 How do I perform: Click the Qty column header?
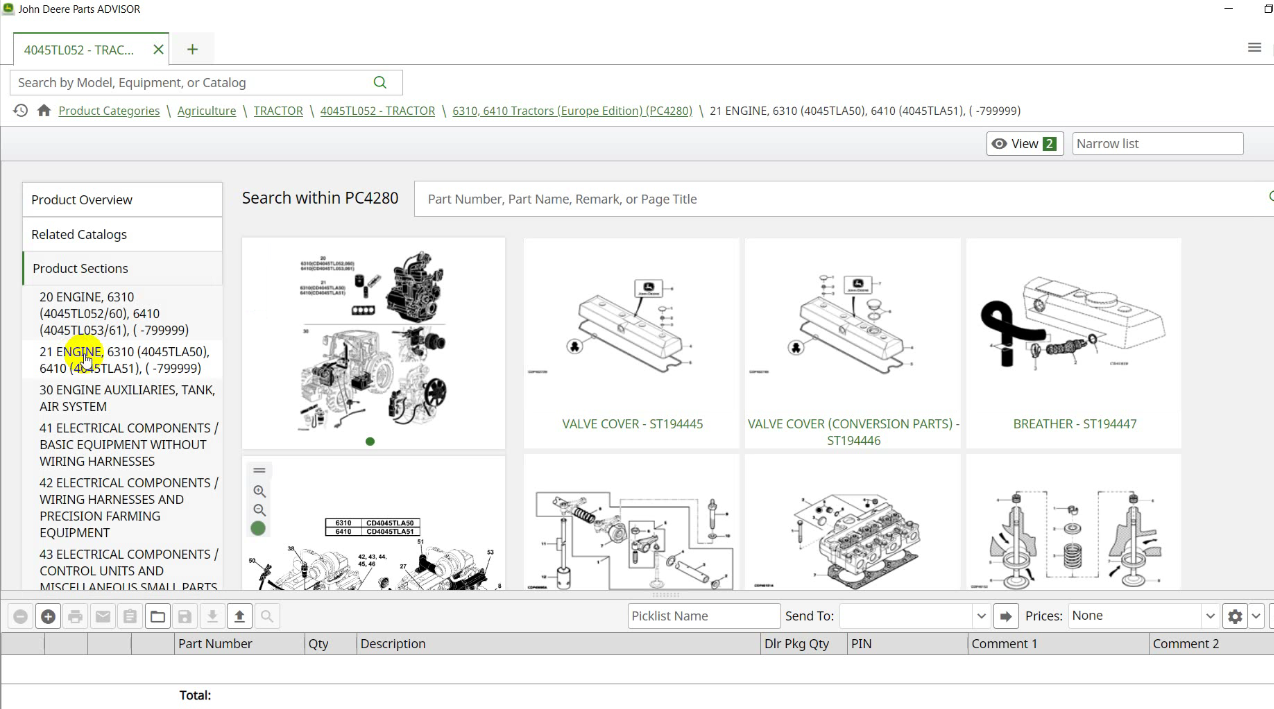coord(330,644)
